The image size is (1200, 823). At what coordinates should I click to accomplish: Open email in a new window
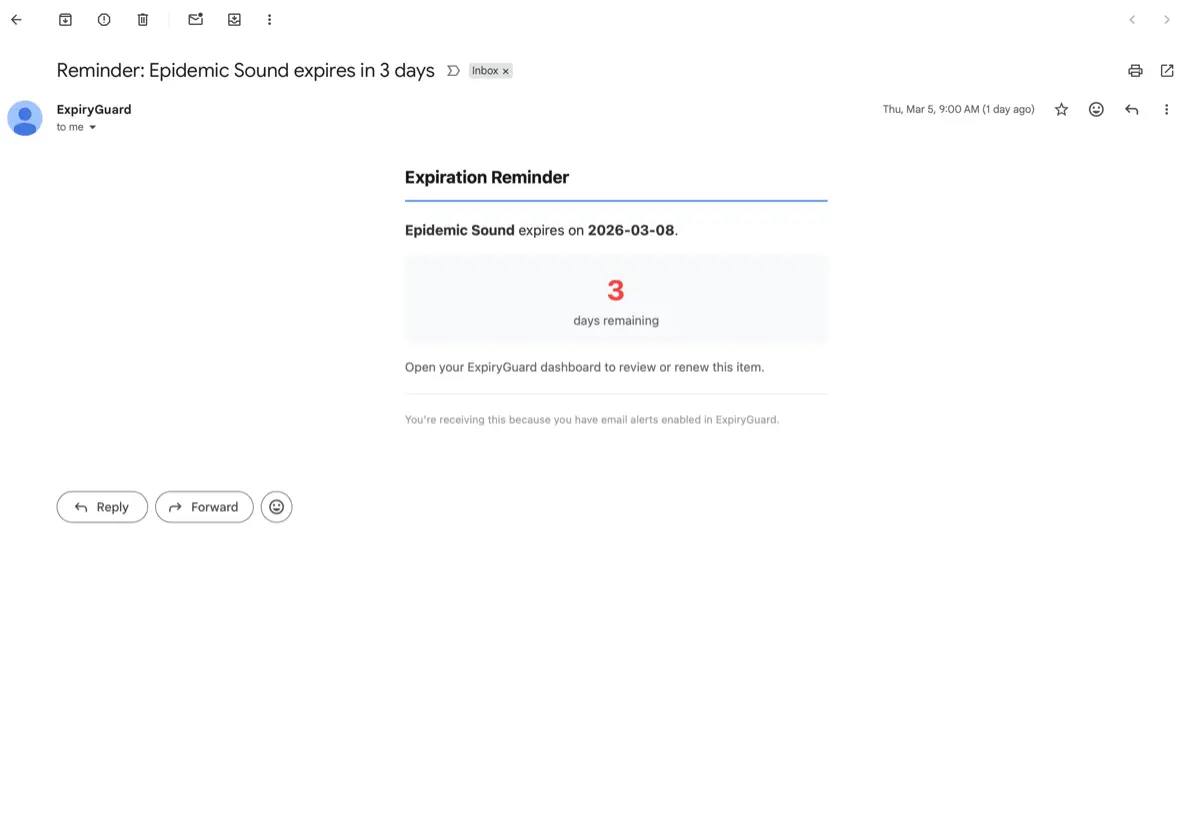tap(1167, 71)
